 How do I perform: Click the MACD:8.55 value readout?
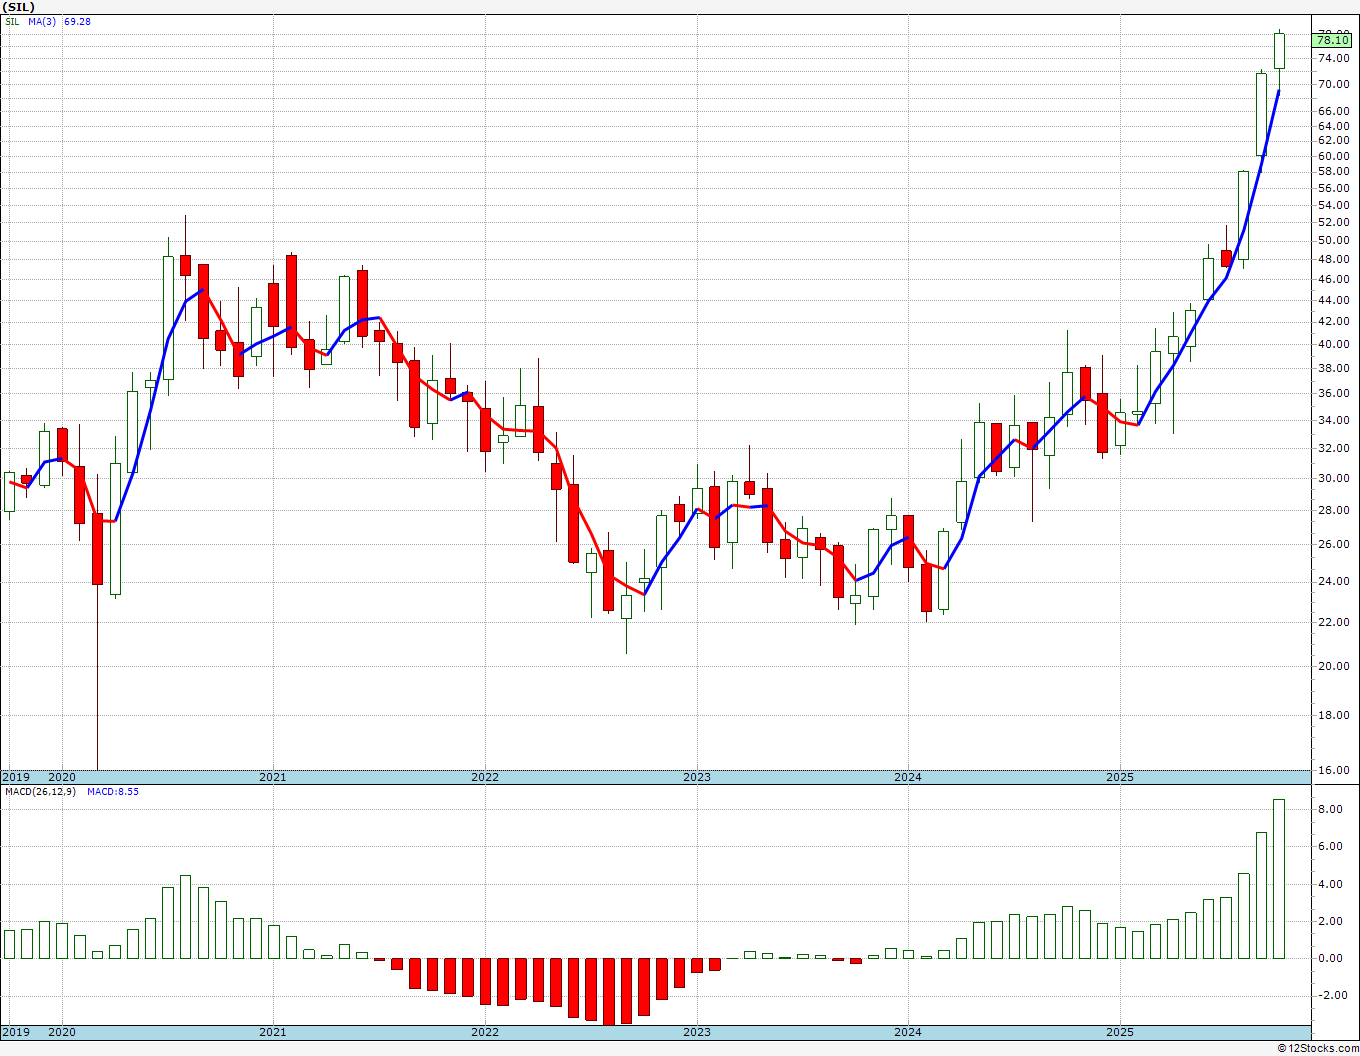[x=113, y=791]
